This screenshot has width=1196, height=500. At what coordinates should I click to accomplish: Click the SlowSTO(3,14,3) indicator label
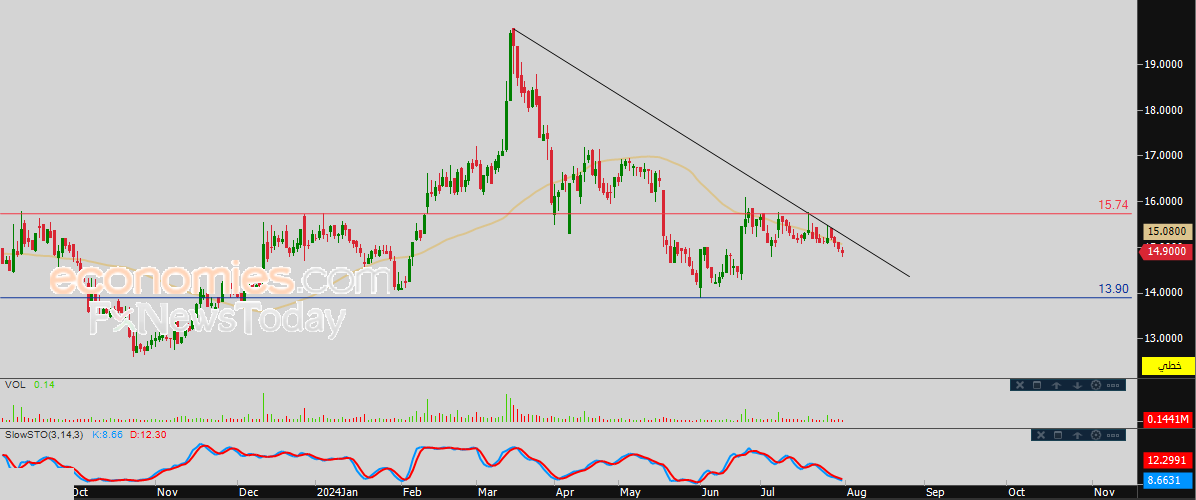[45, 434]
